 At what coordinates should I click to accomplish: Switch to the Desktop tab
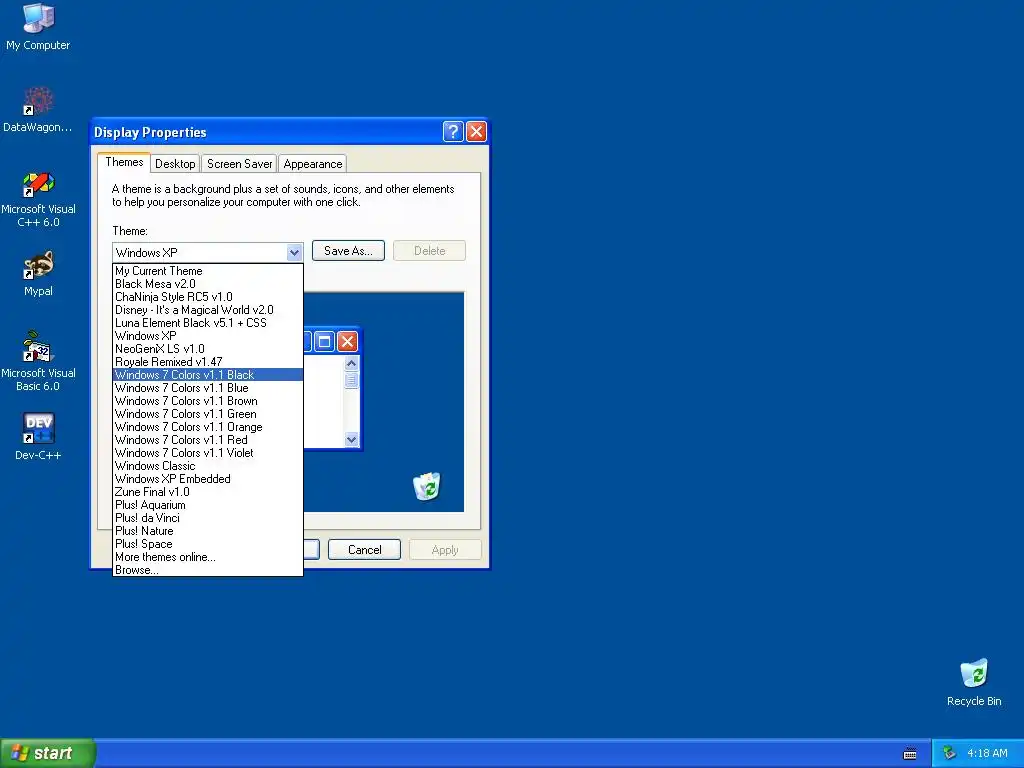click(x=175, y=164)
